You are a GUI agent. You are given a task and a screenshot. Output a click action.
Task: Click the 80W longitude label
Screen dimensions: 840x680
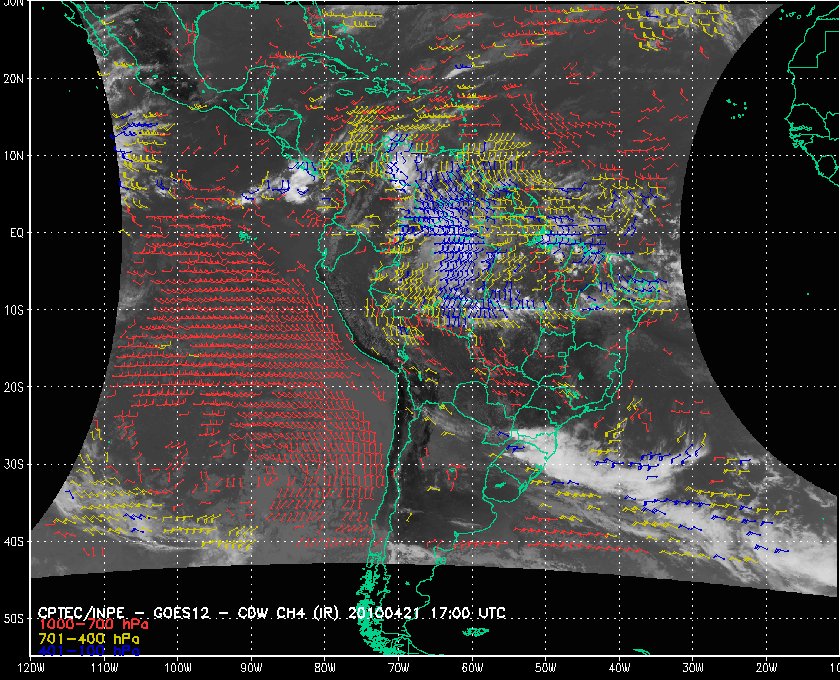325,667
